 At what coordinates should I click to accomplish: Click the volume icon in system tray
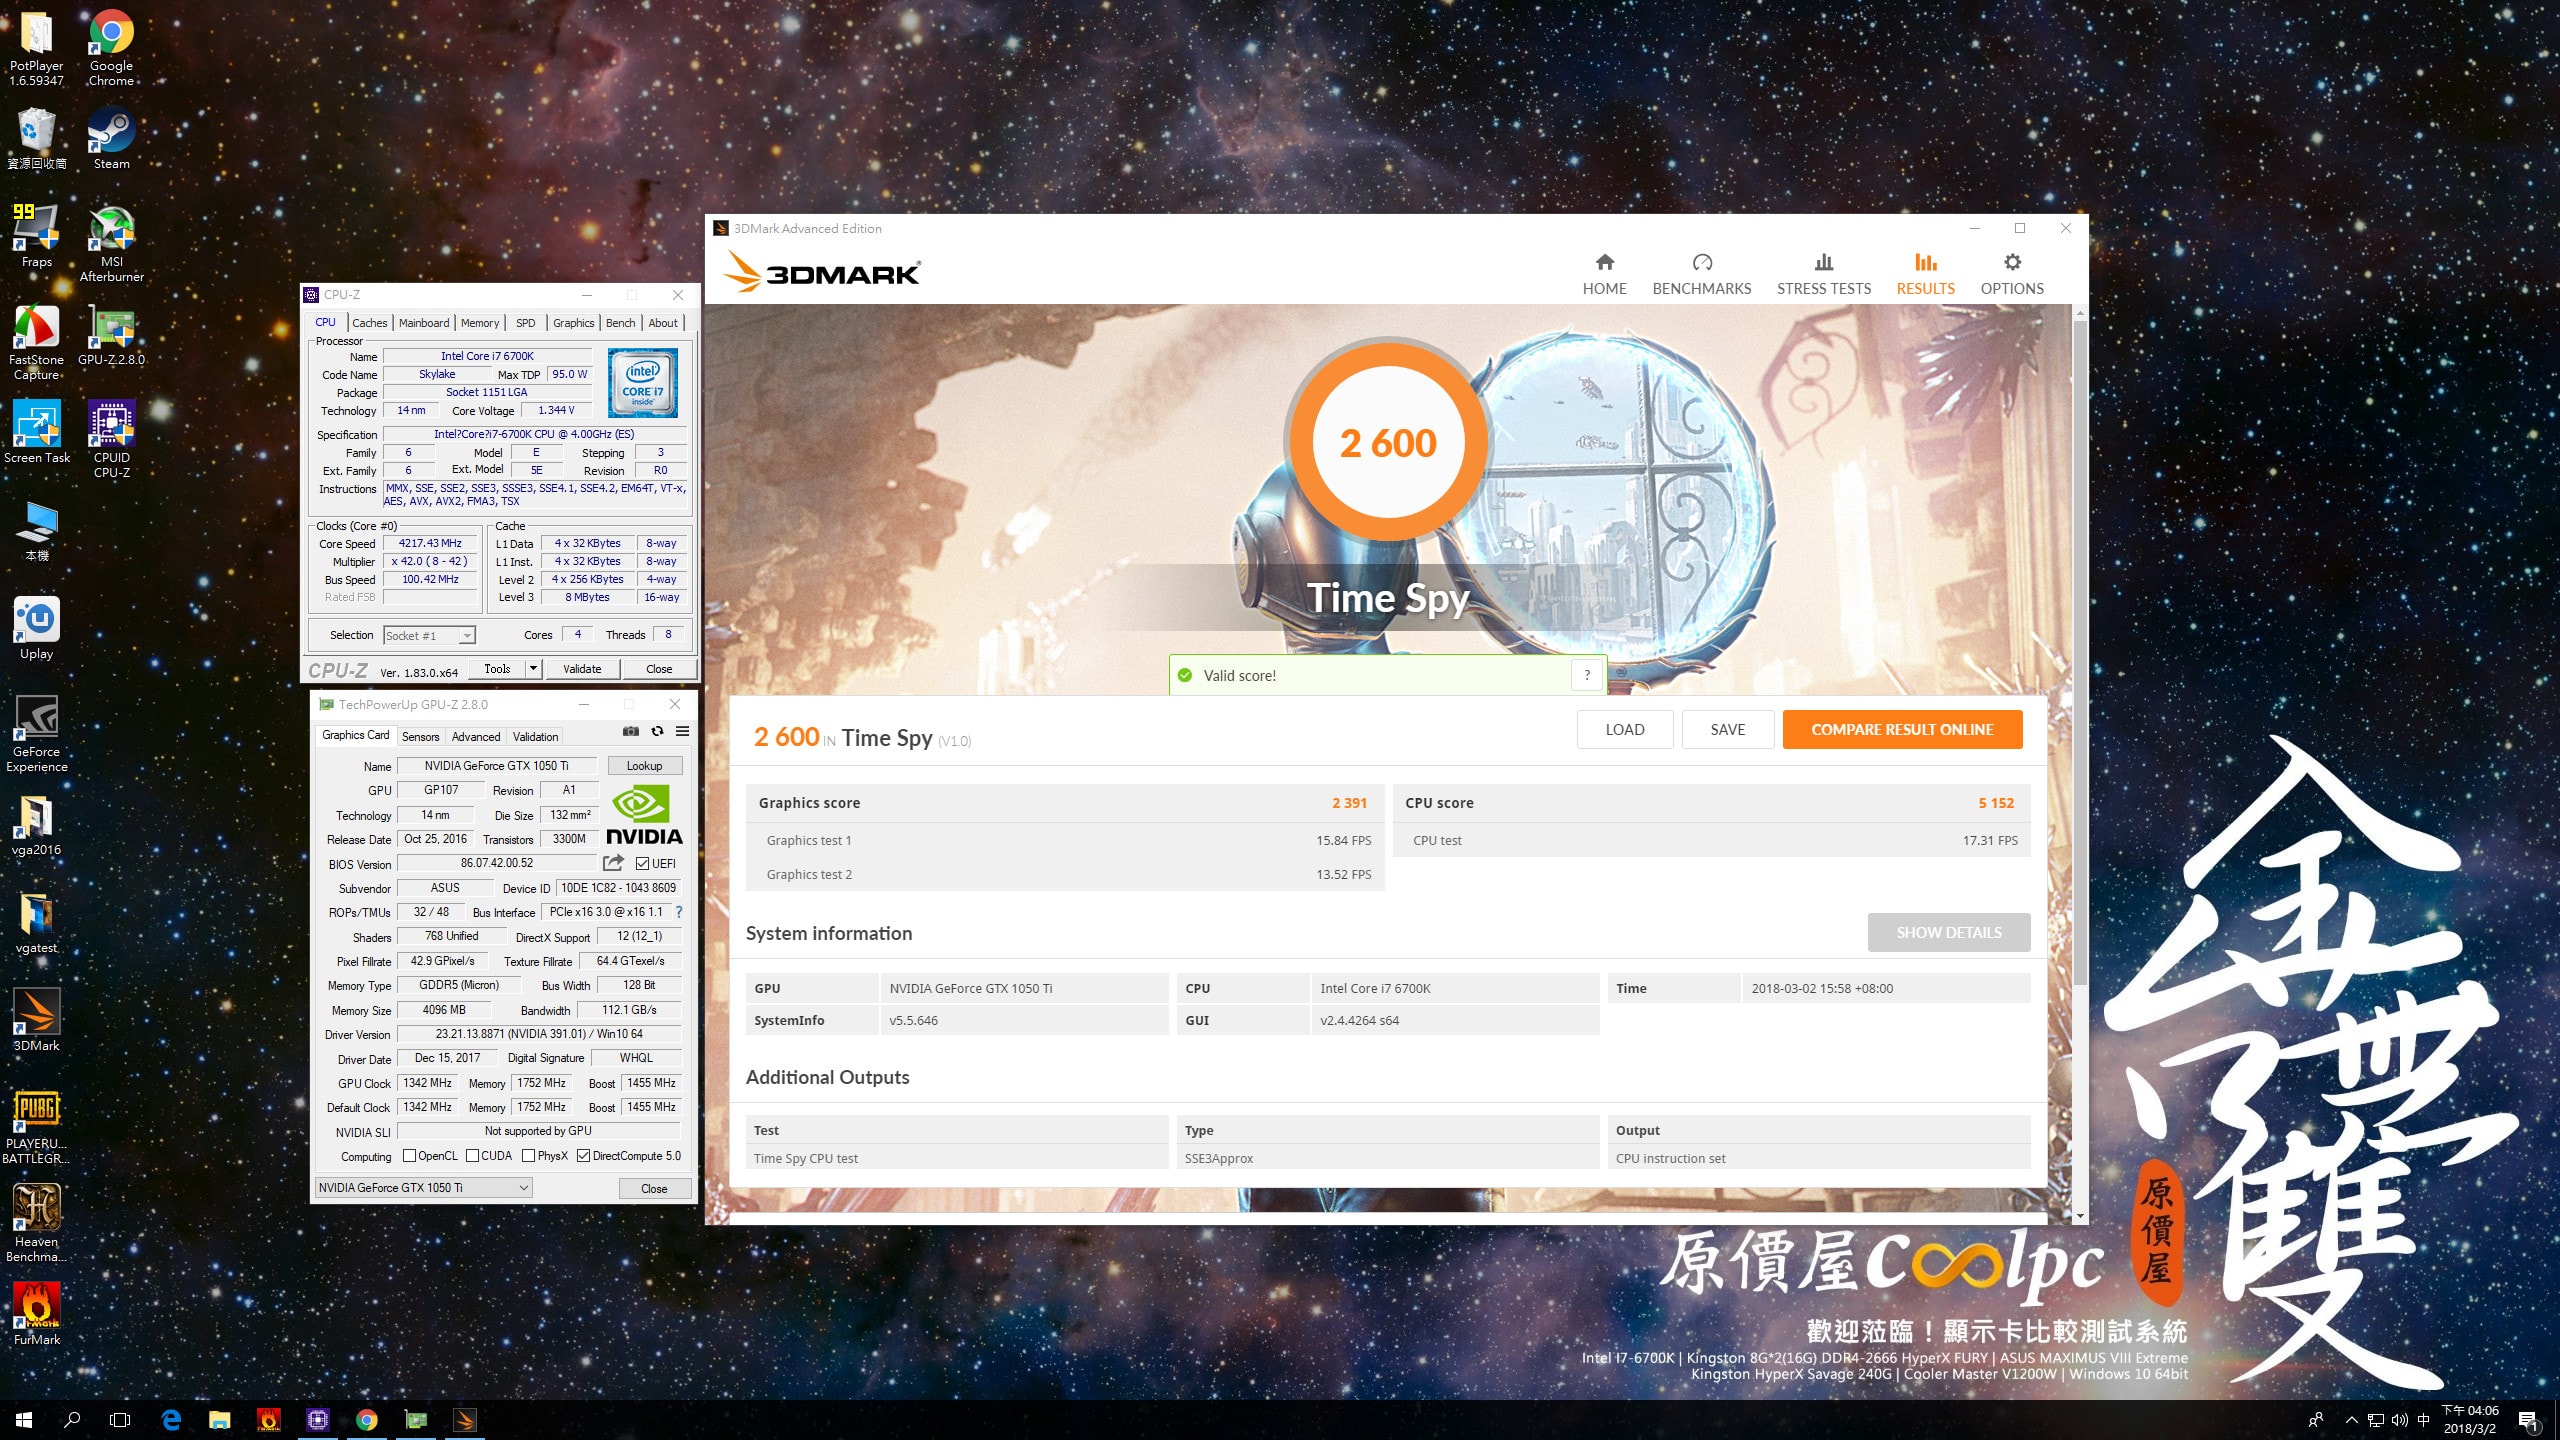[2399, 1420]
